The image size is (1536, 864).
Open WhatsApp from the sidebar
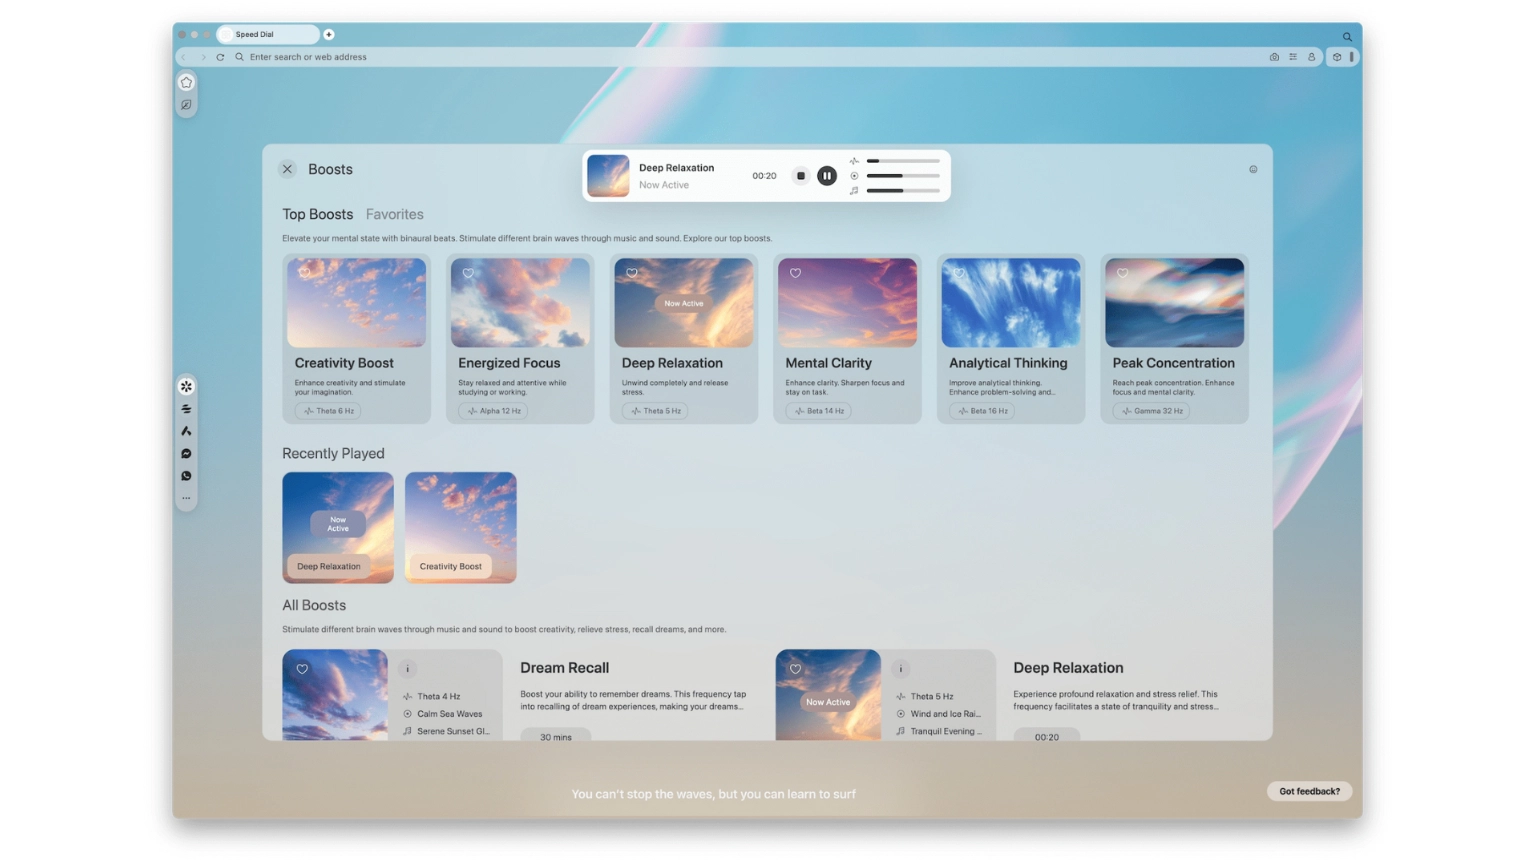point(186,476)
